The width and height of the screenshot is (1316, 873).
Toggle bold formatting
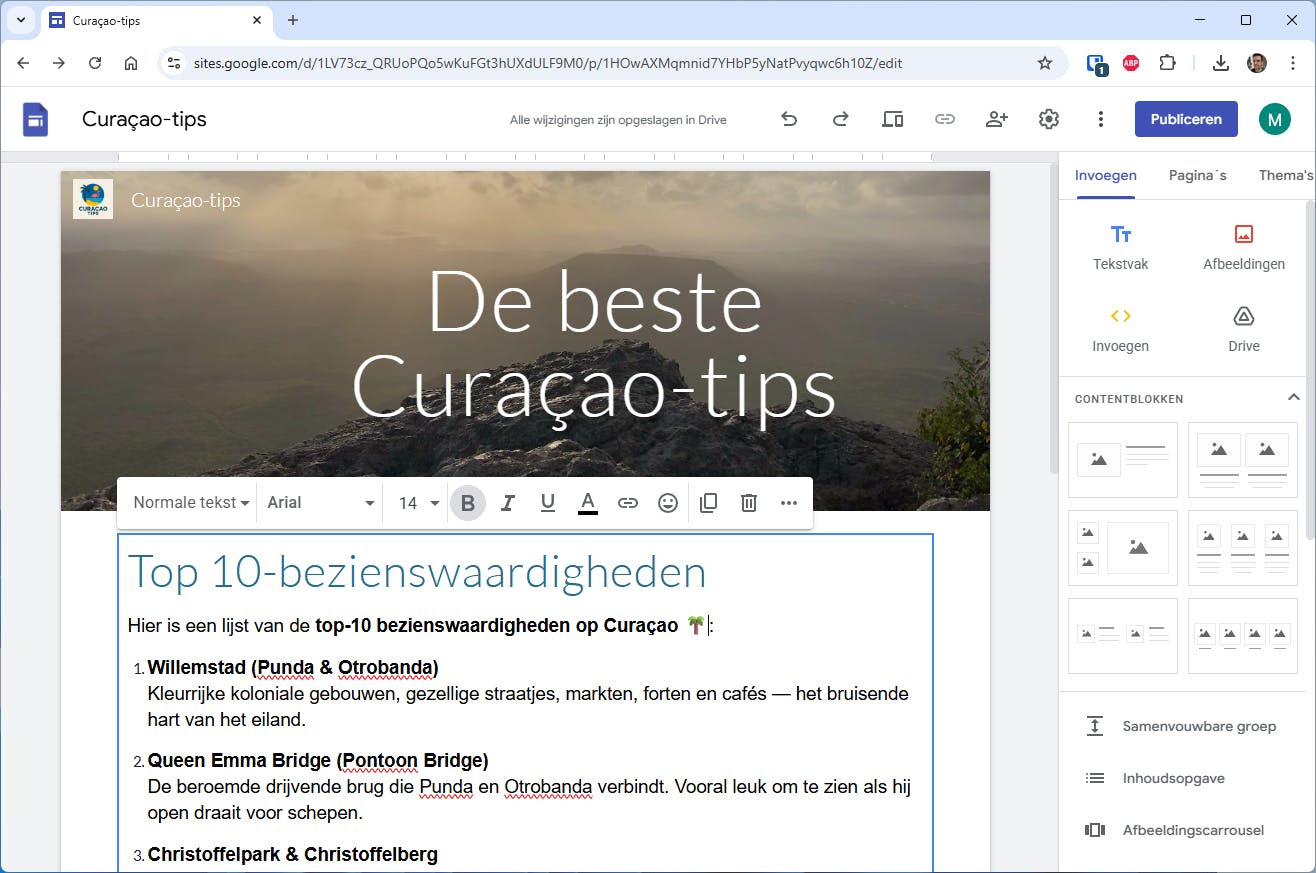[468, 503]
